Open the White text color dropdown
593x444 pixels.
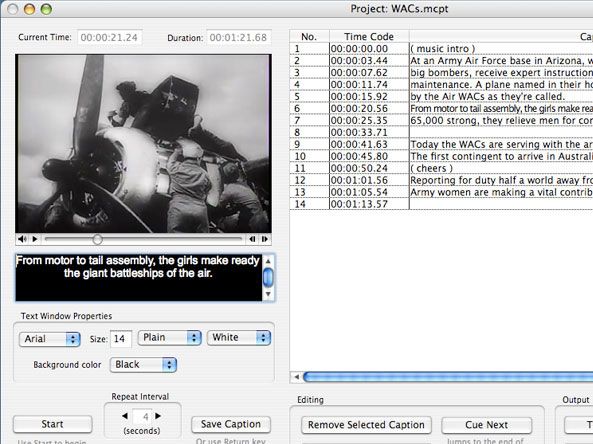coord(239,337)
